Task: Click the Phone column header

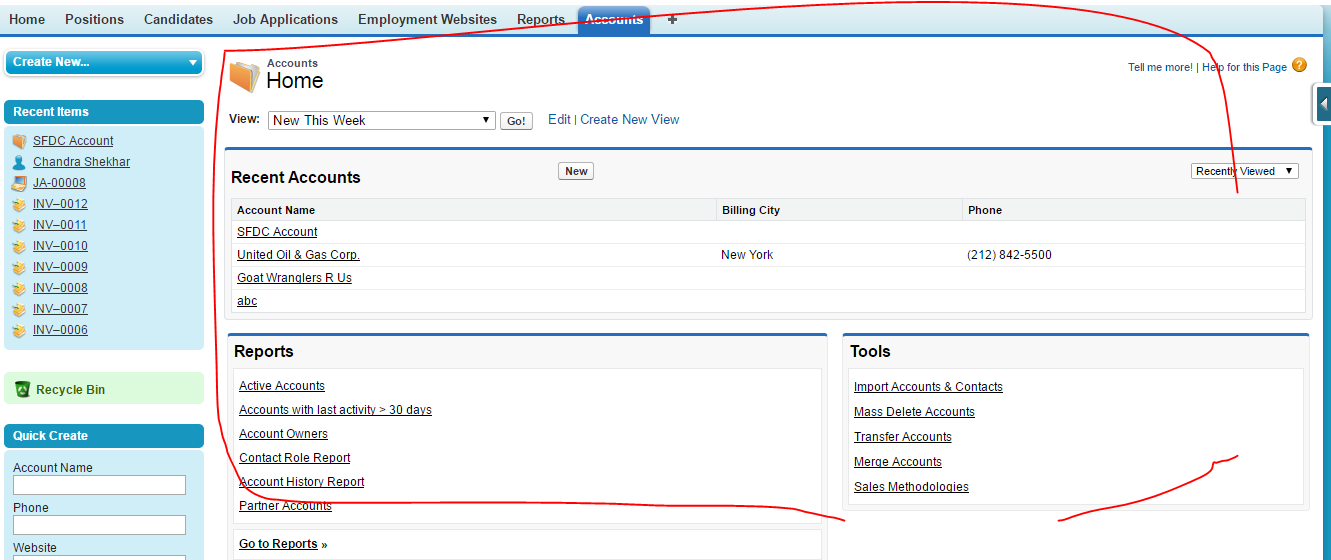Action: [x=985, y=210]
